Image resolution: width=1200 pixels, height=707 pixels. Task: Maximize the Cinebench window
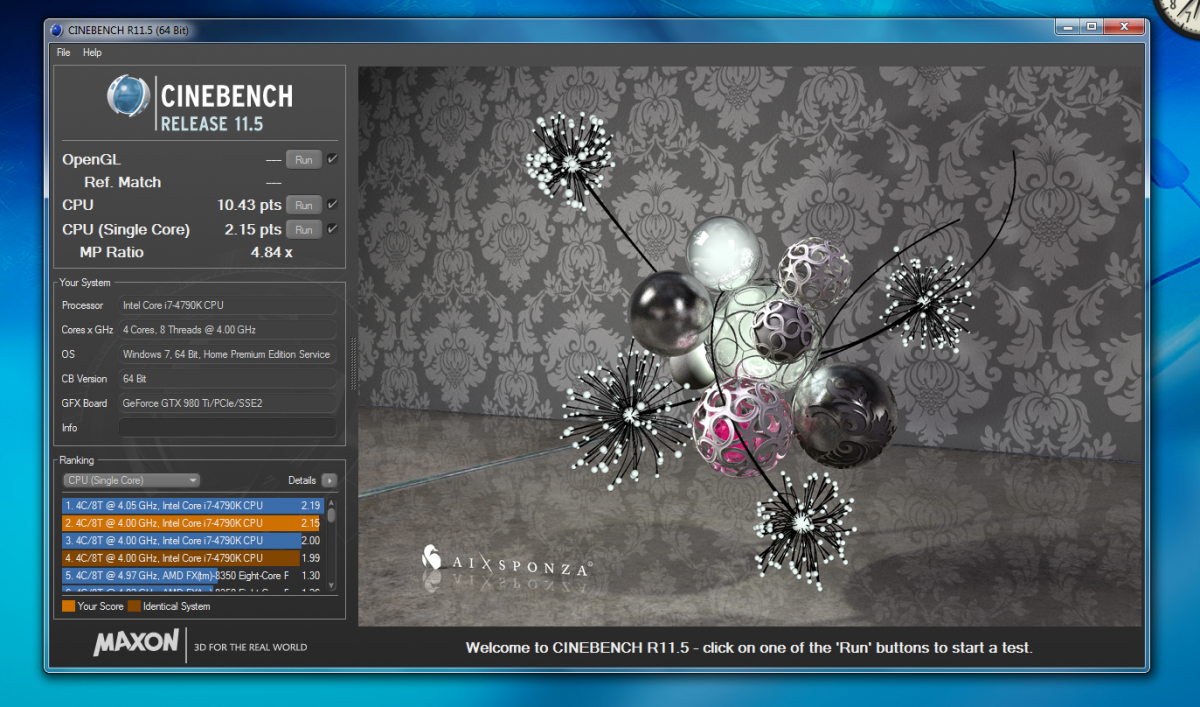[1090, 26]
